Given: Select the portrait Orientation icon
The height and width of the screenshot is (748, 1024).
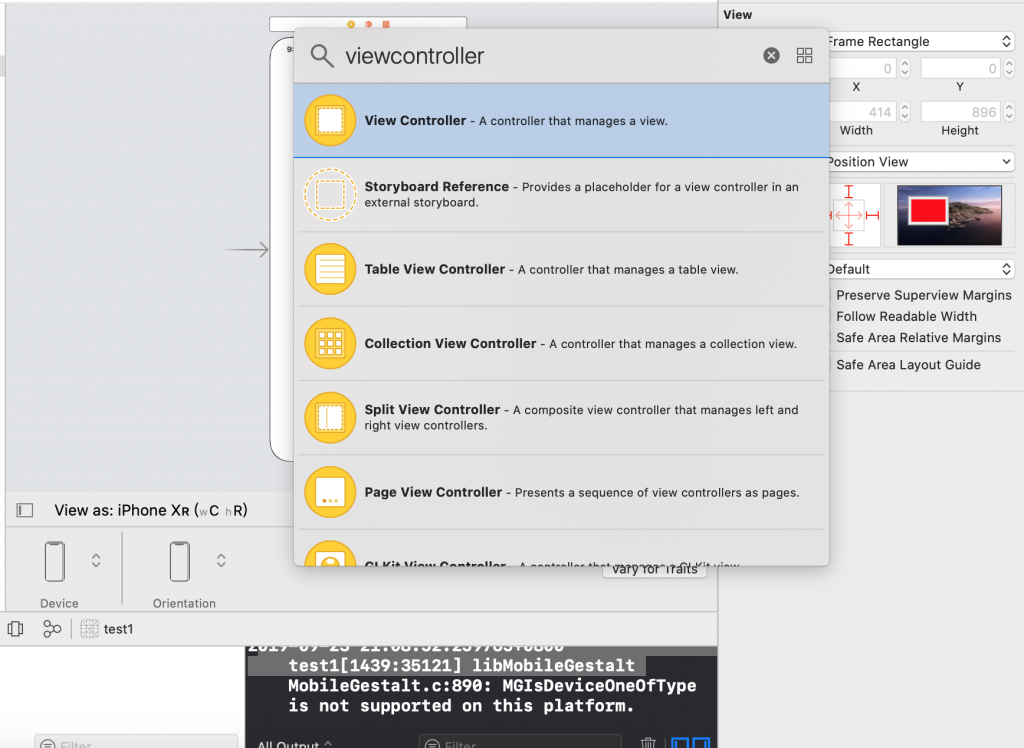Looking at the screenshot, I should [180, 561].
